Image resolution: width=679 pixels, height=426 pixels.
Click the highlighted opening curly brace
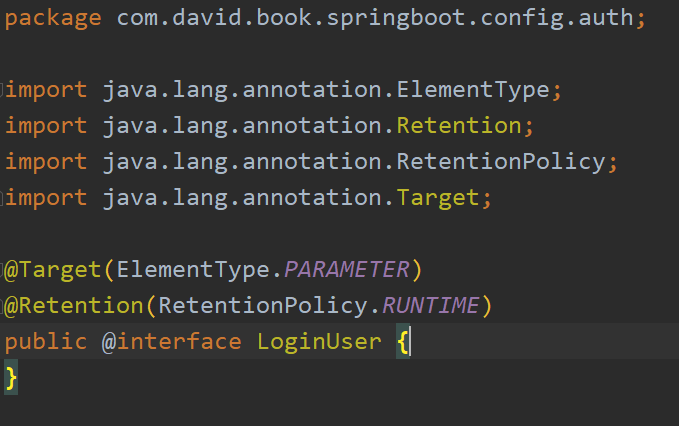pyautogui.click(x=403, y=342)
